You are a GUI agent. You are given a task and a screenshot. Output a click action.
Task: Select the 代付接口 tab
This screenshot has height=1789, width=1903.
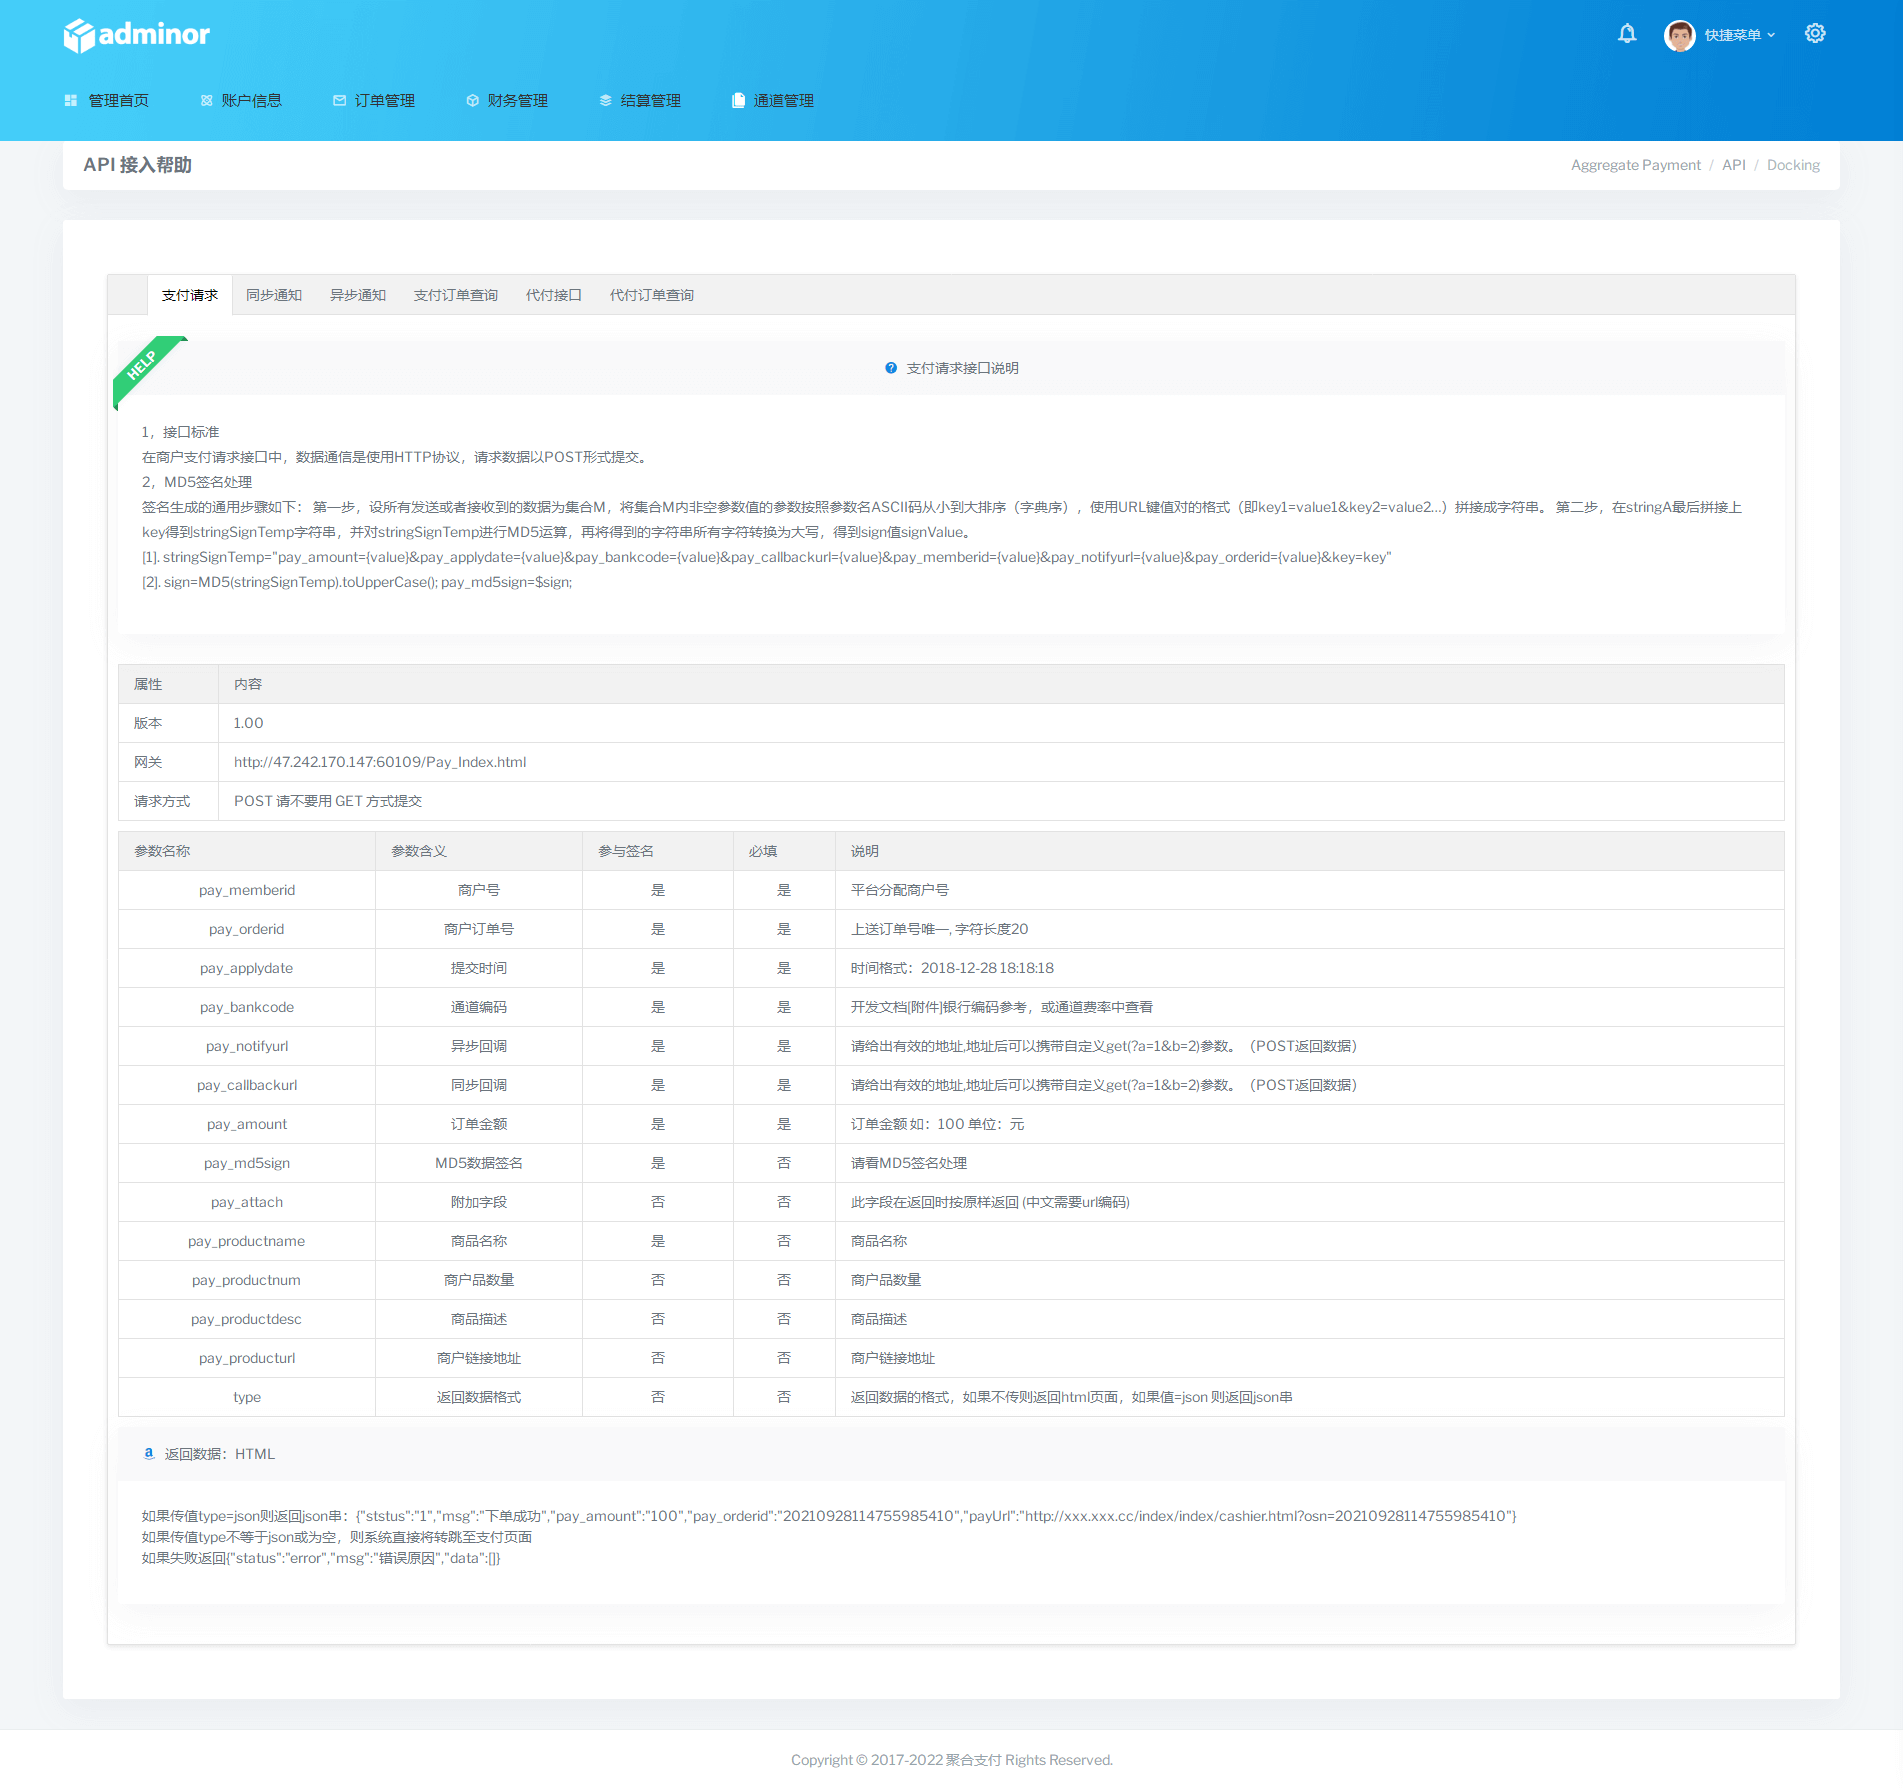coord(554,295)
